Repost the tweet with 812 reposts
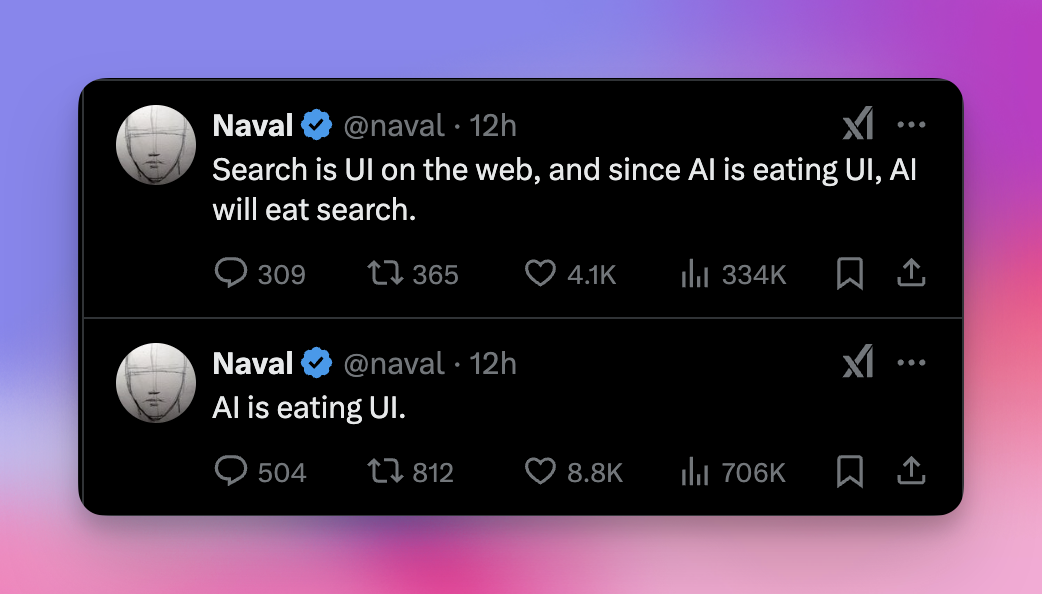1042x594 pixels. 385,471
